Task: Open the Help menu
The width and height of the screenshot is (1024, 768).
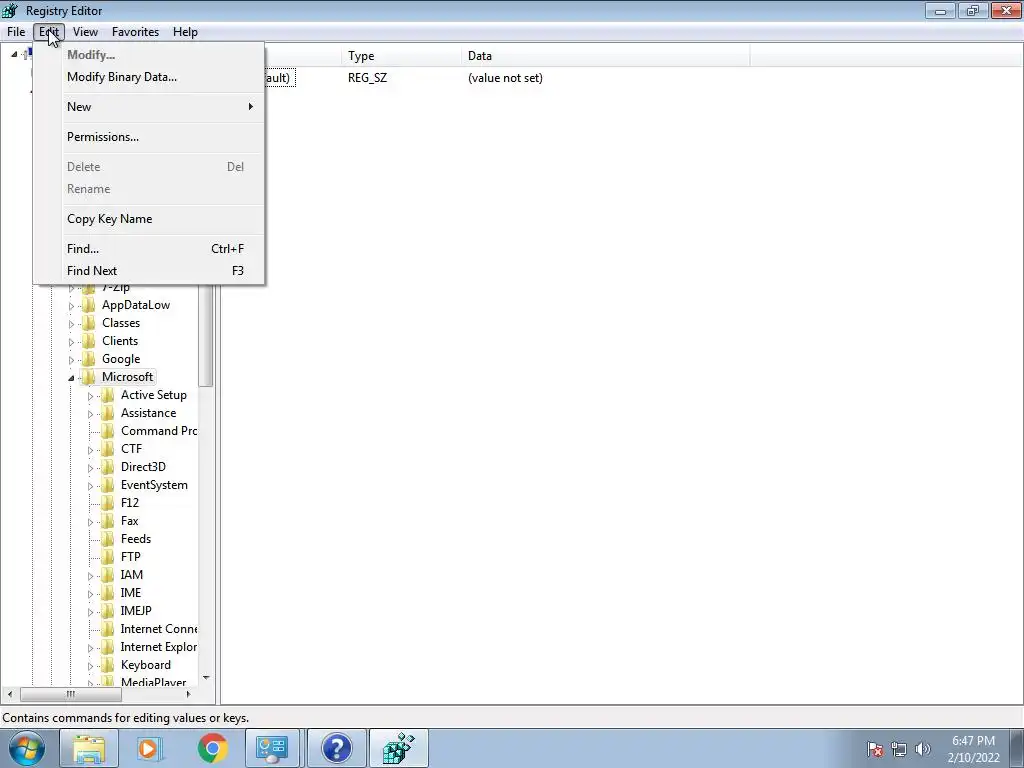Action: [185, 31]
